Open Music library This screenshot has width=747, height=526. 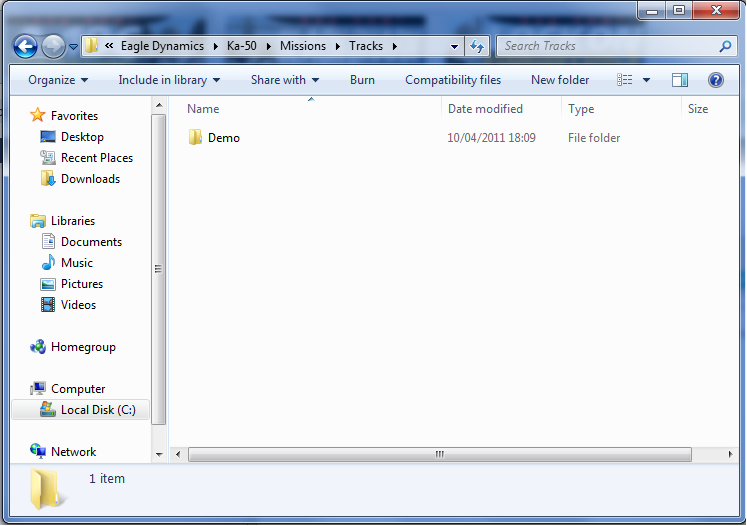(77, 263)
